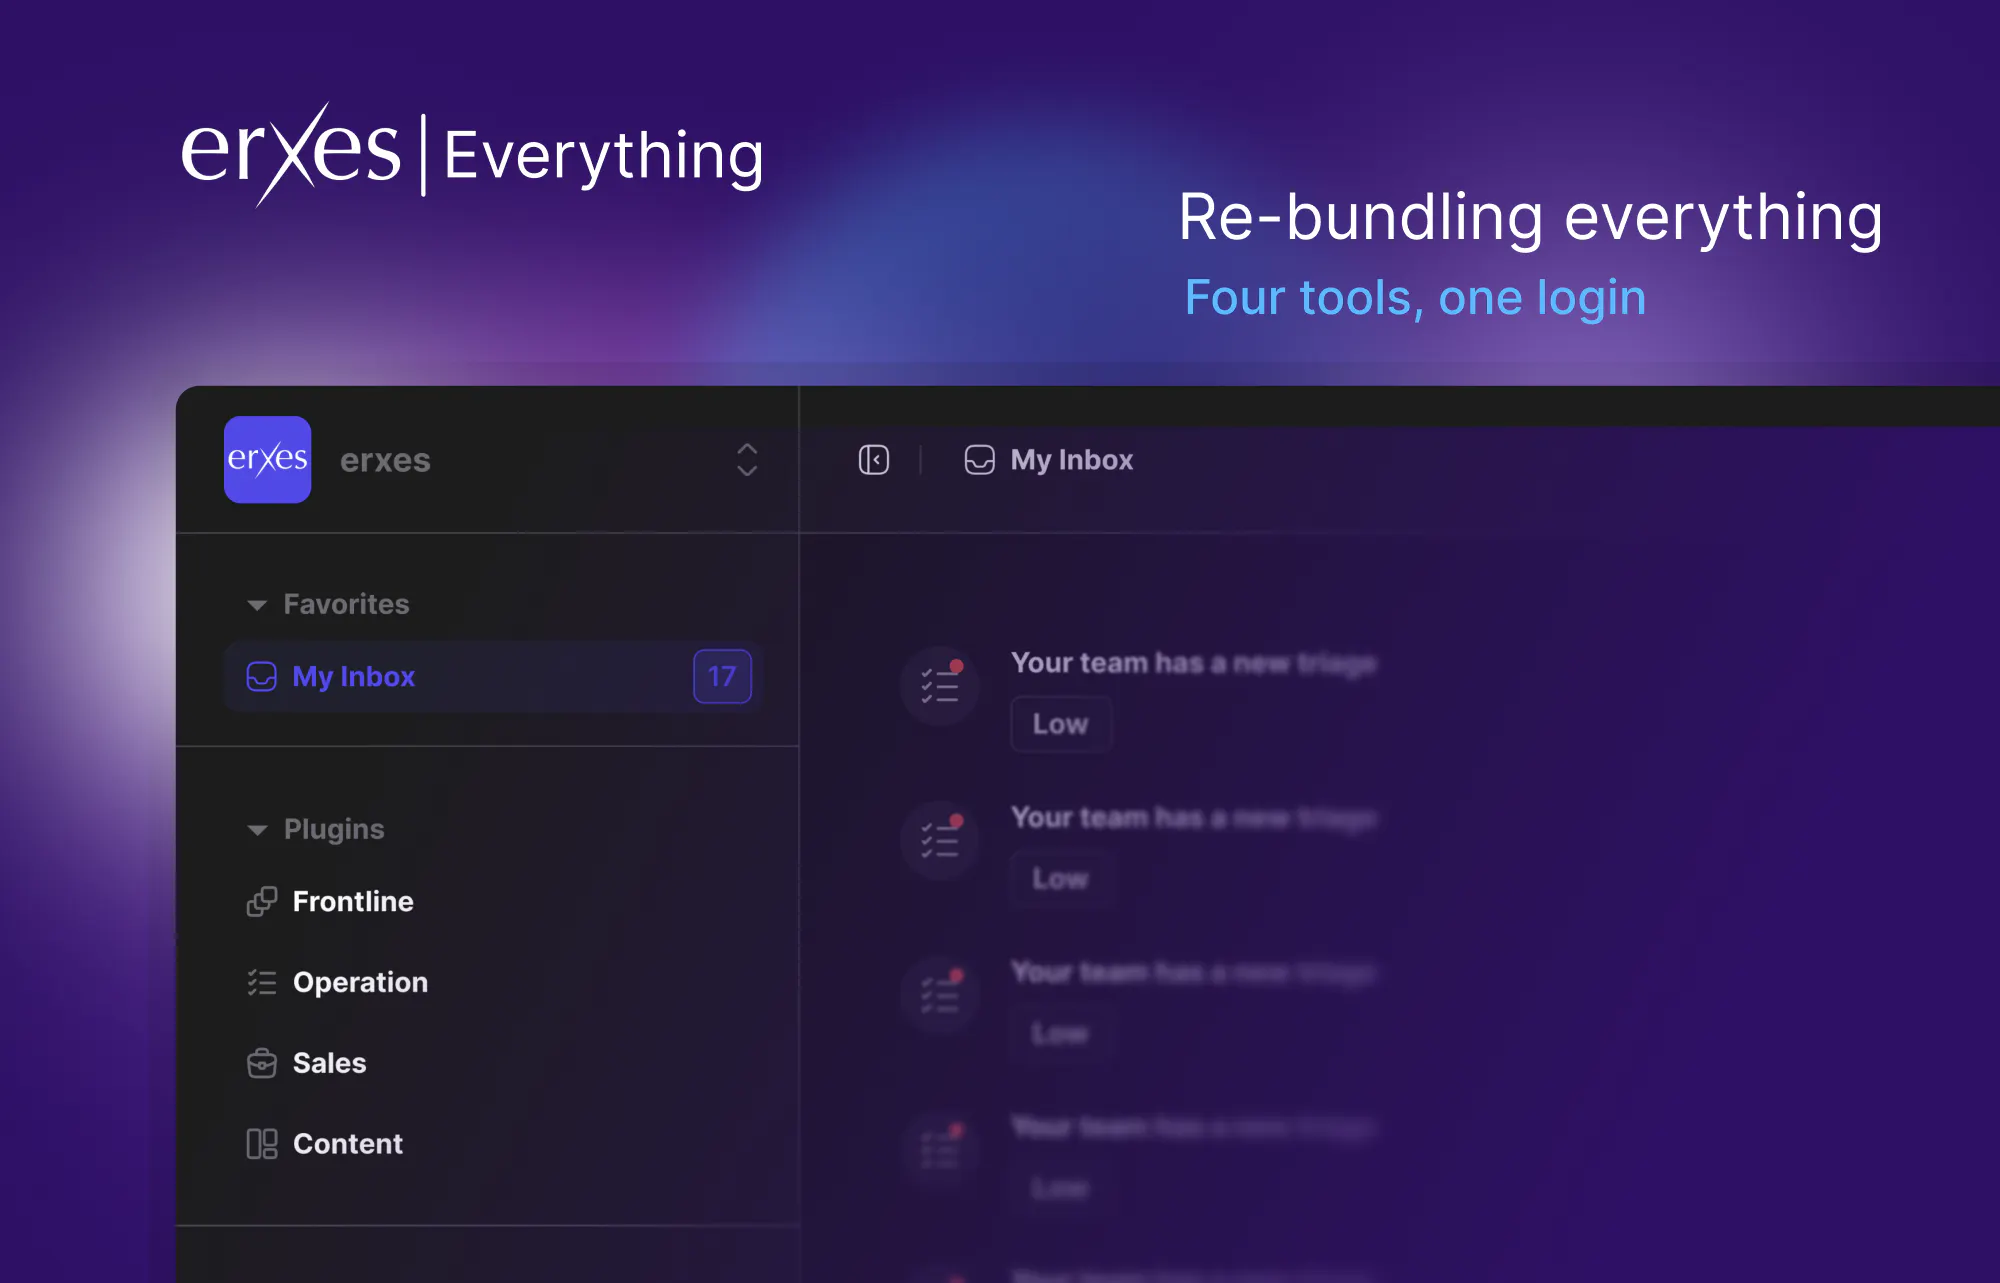The image size is (2000, 1283).
Task: Open My Inbox in the sidebar
Action: 494,677
